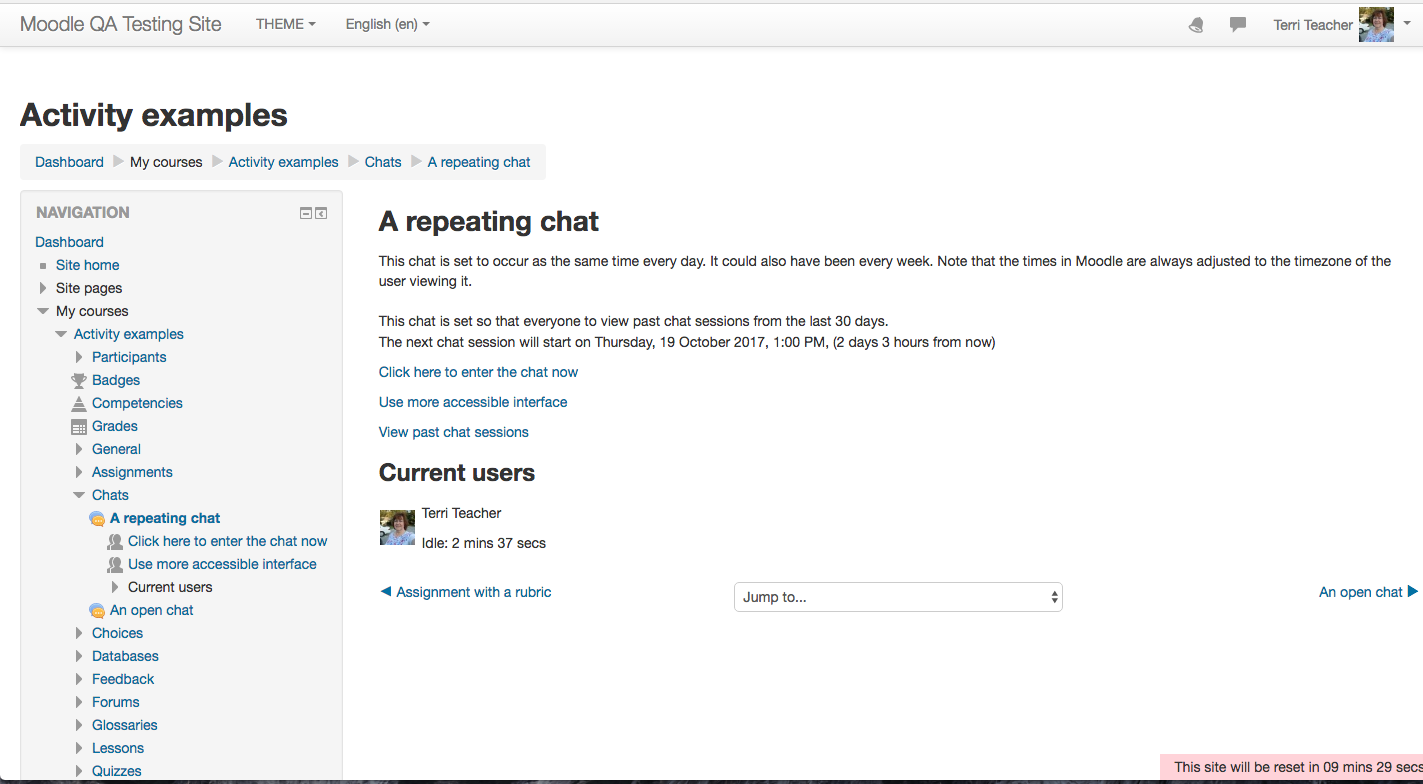The height and width of the screenshot is (784, 1423).
Task: Collapse Chats tree node
Action: 79,495
